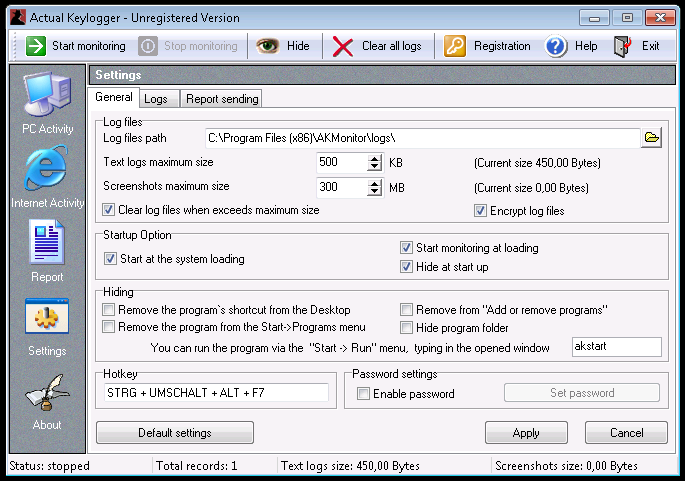This screenshot has height=481, width=685.
Task: Browse for log files path folder
Action: (651, 138)
